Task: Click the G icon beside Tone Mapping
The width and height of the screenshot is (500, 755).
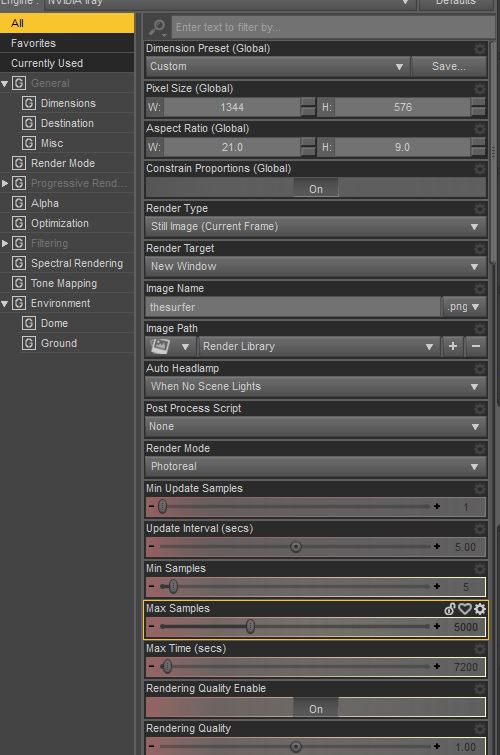Action: [19, 283]
